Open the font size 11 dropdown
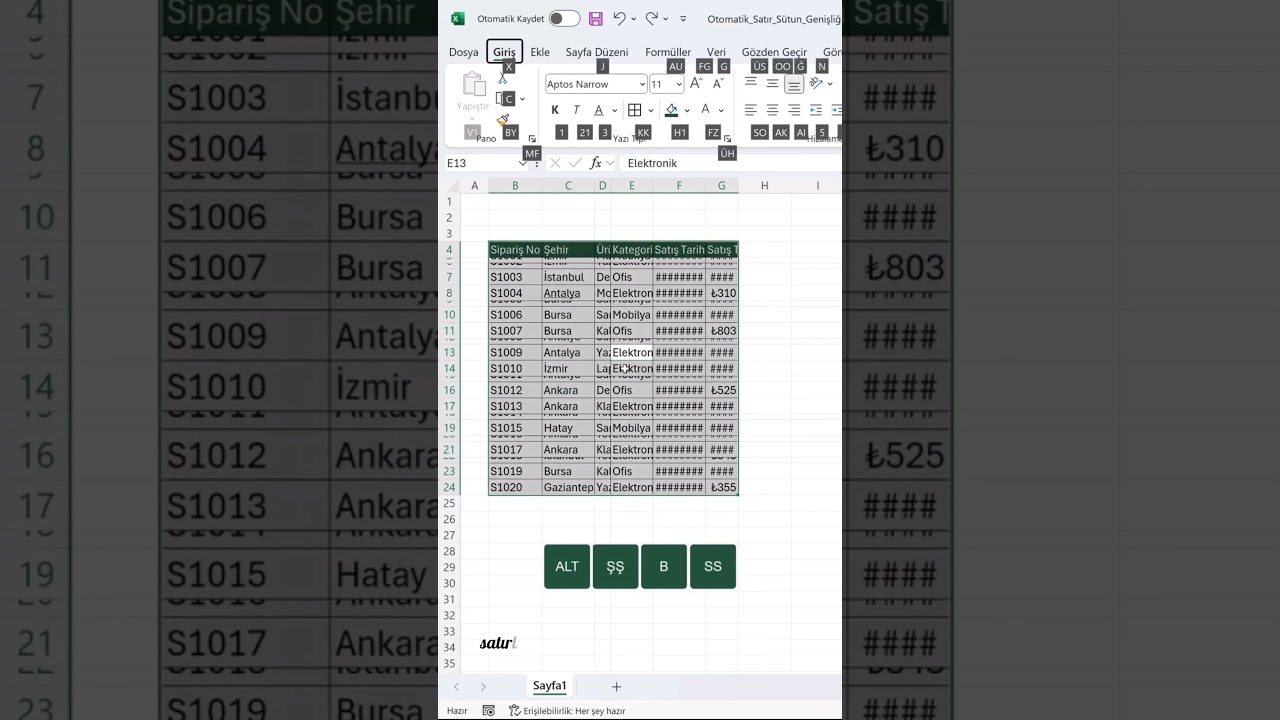This screenshot has height=720, width=1280. 679,85
